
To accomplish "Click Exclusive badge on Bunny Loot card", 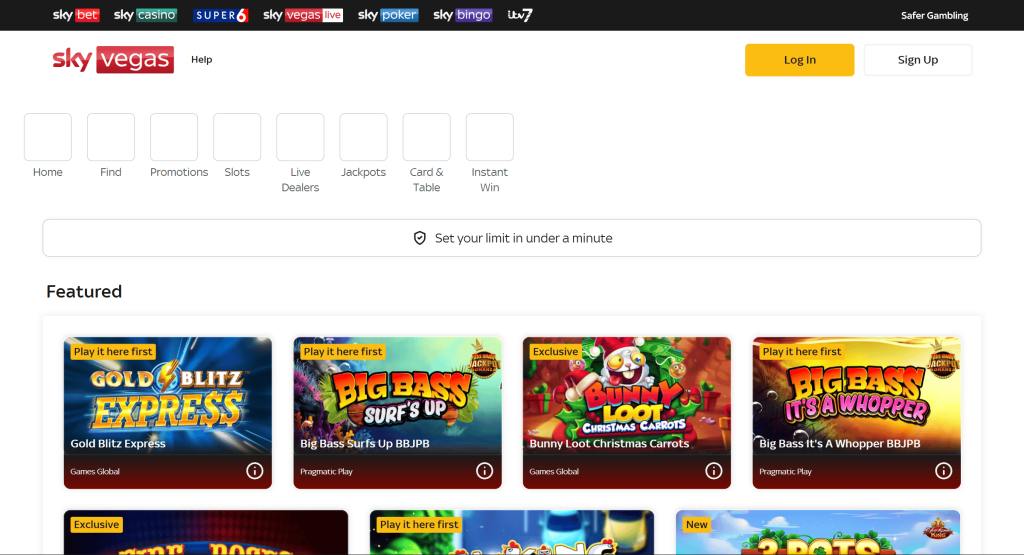I will coord(556,351).
